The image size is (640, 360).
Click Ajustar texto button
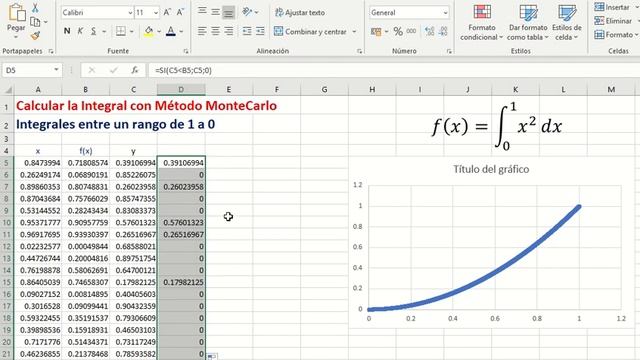click(300, 13)
